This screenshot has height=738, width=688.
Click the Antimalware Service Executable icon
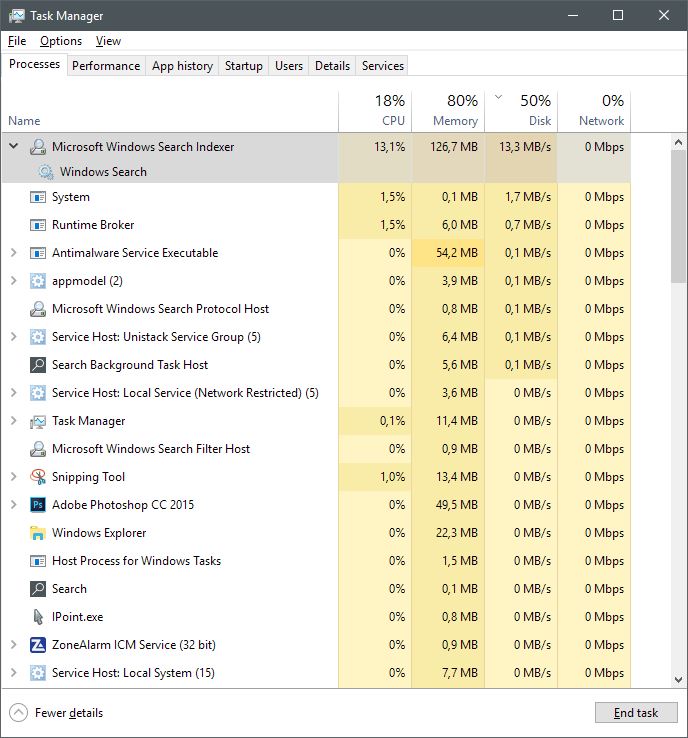[38, 253]
